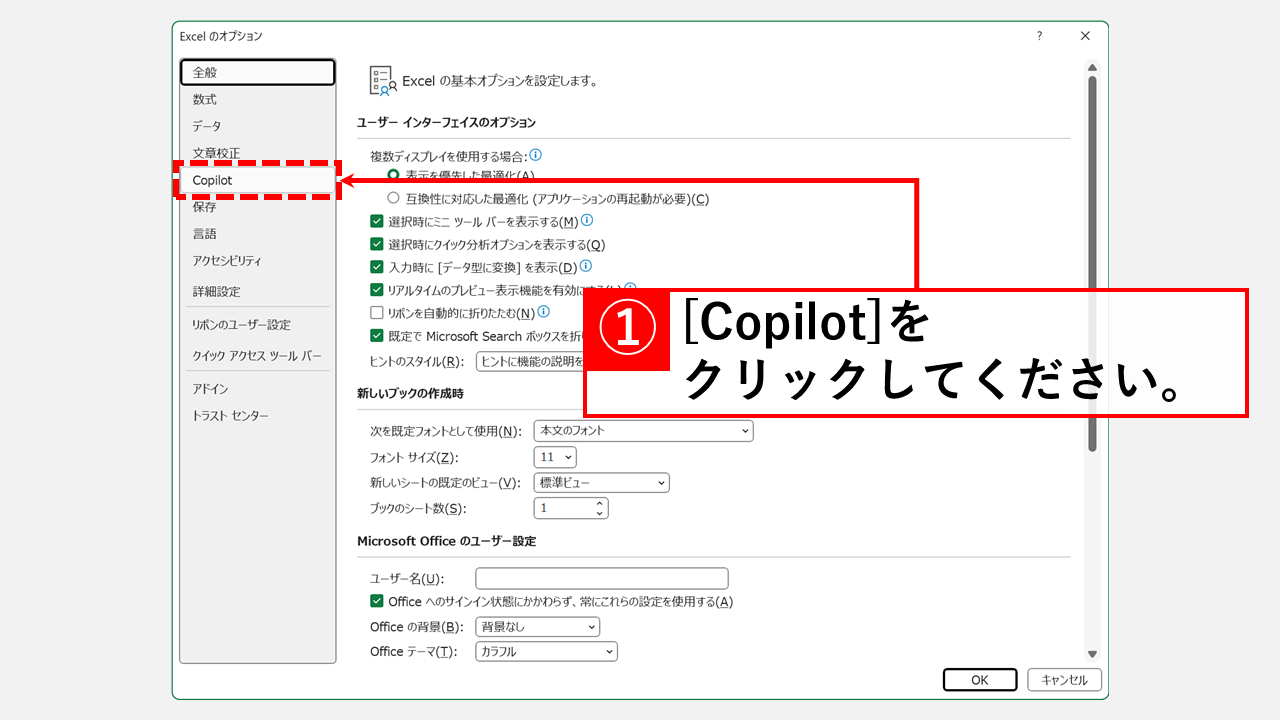Click info icon beside リボンを自動的に折りたたむ
This screenshot has width=1280, height=720.
(544, 312)
